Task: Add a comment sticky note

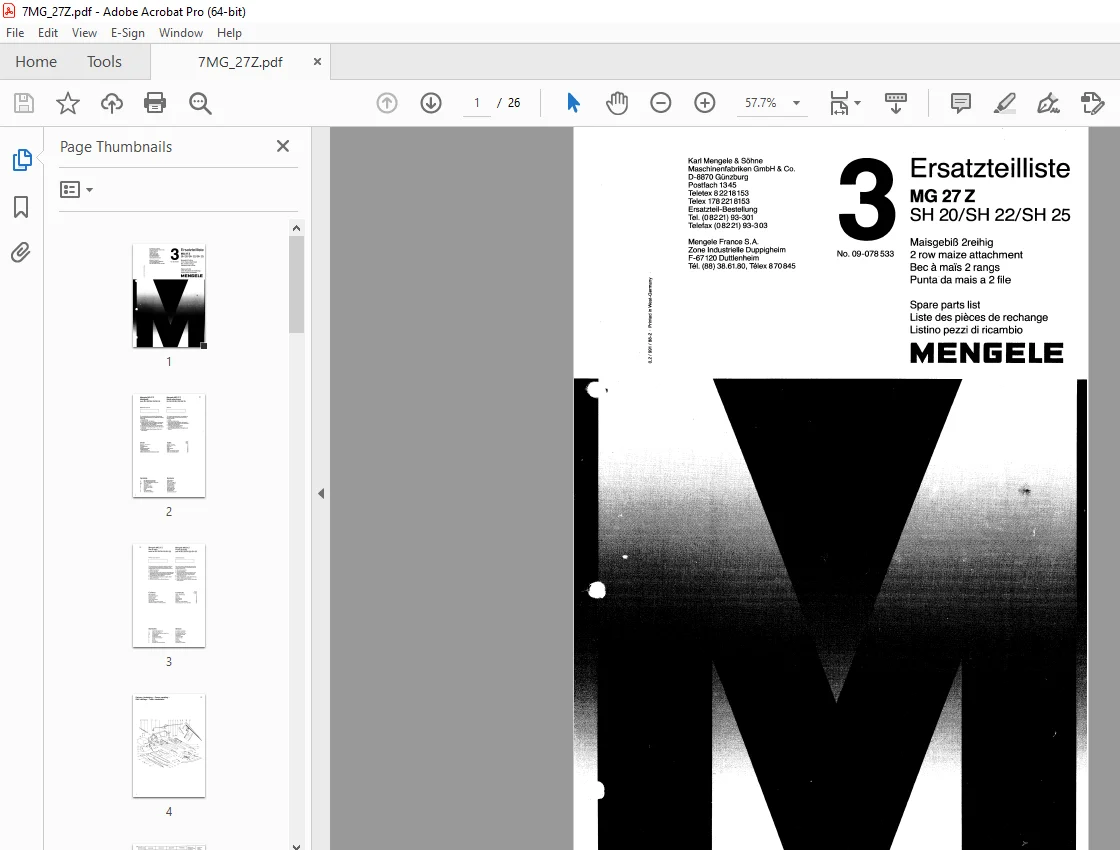Action: click(961, 103)
